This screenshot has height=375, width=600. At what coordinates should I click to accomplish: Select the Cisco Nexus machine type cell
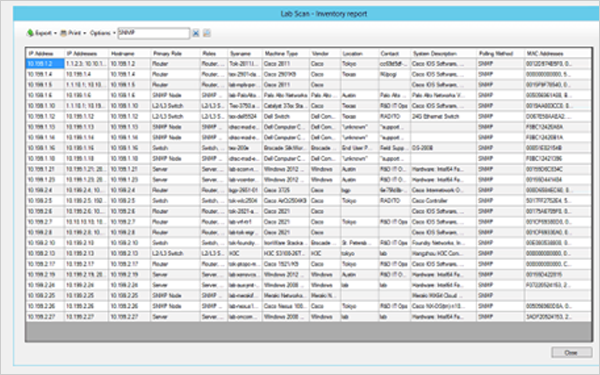pyautogui.click(x=286, y=306)
